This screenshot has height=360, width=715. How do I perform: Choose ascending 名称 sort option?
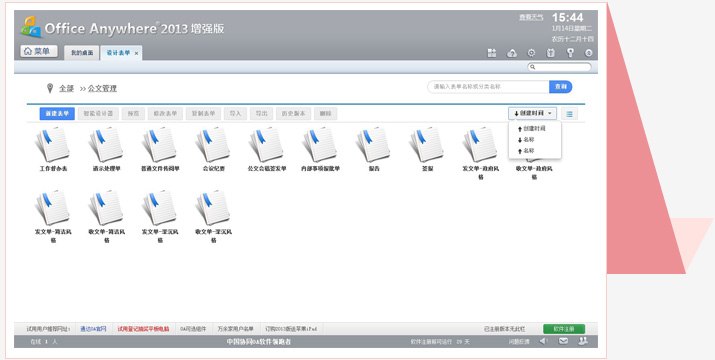point(526,151)
